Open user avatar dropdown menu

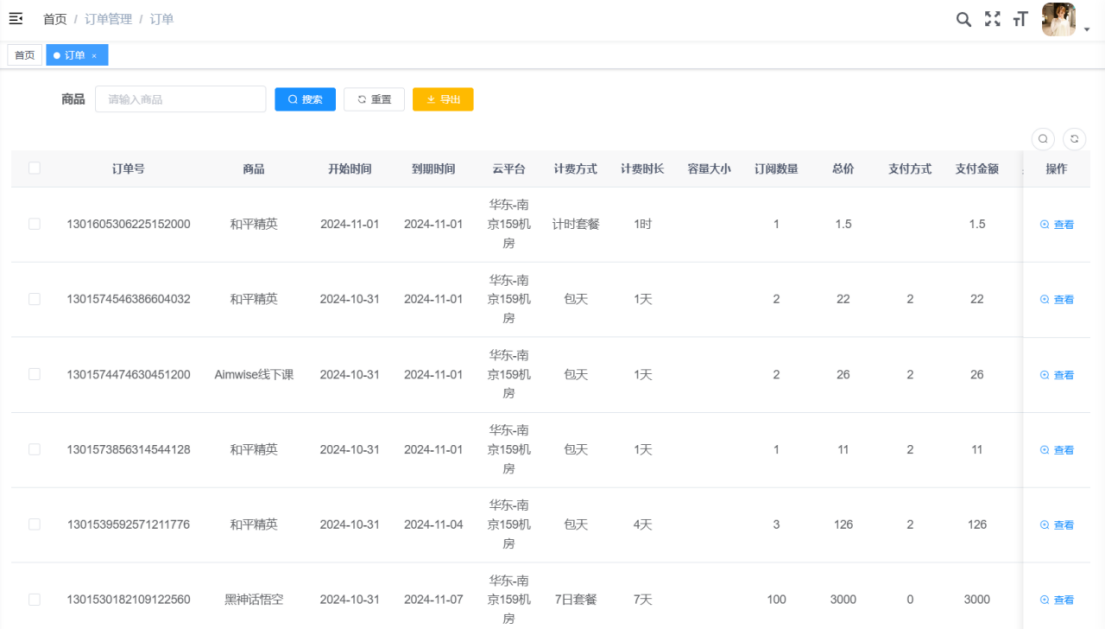pyautogui.click(x=1058, y=19)
